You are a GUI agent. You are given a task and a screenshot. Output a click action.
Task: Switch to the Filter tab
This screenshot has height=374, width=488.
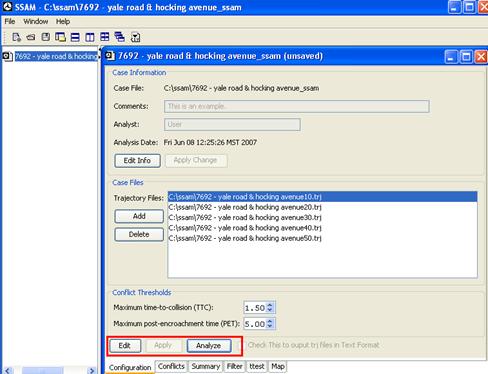click(x=234, y=366)
